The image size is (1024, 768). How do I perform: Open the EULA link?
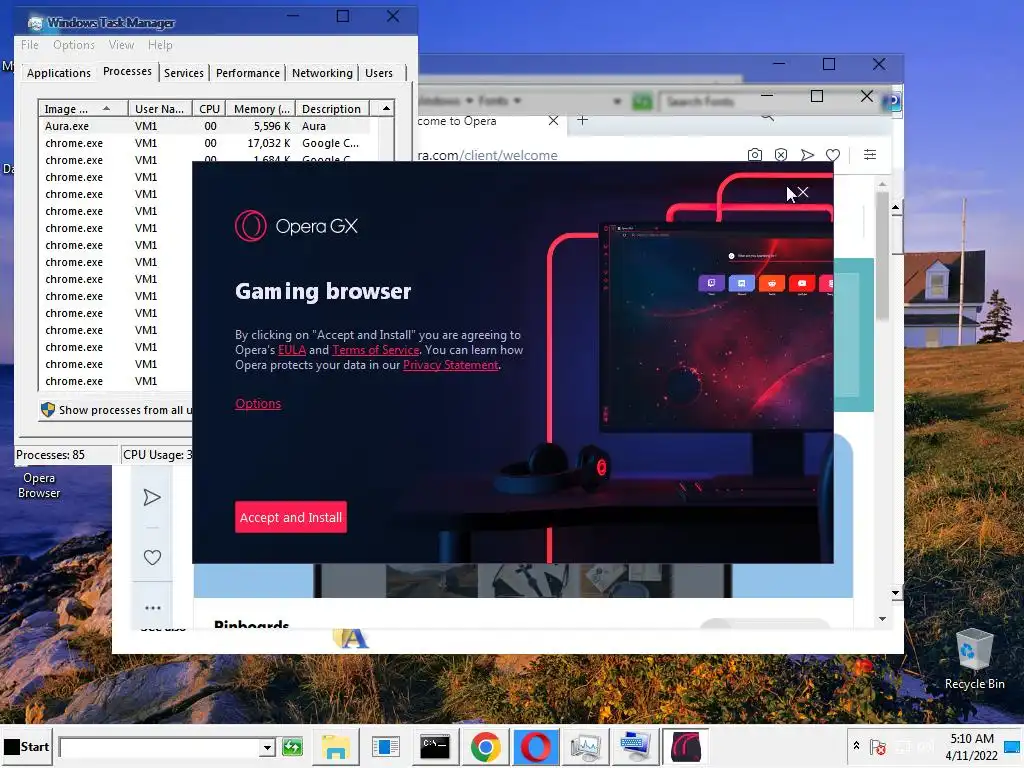(292, 350)
